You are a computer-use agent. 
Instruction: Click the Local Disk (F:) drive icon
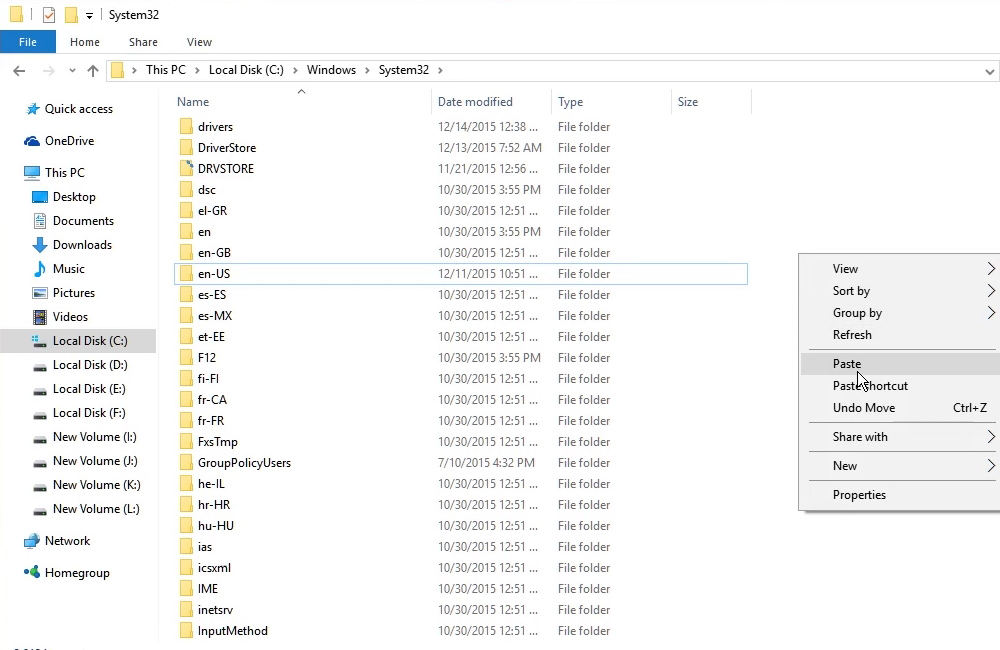coord(40,415)
